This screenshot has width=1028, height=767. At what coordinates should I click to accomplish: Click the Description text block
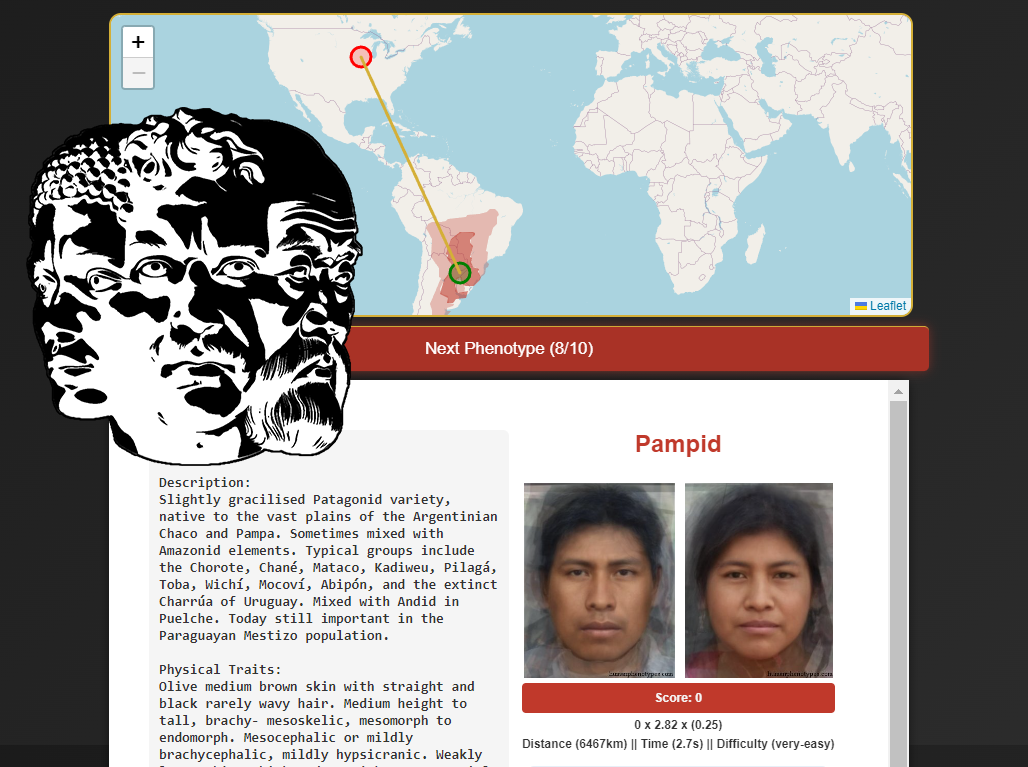coord(328,559)
